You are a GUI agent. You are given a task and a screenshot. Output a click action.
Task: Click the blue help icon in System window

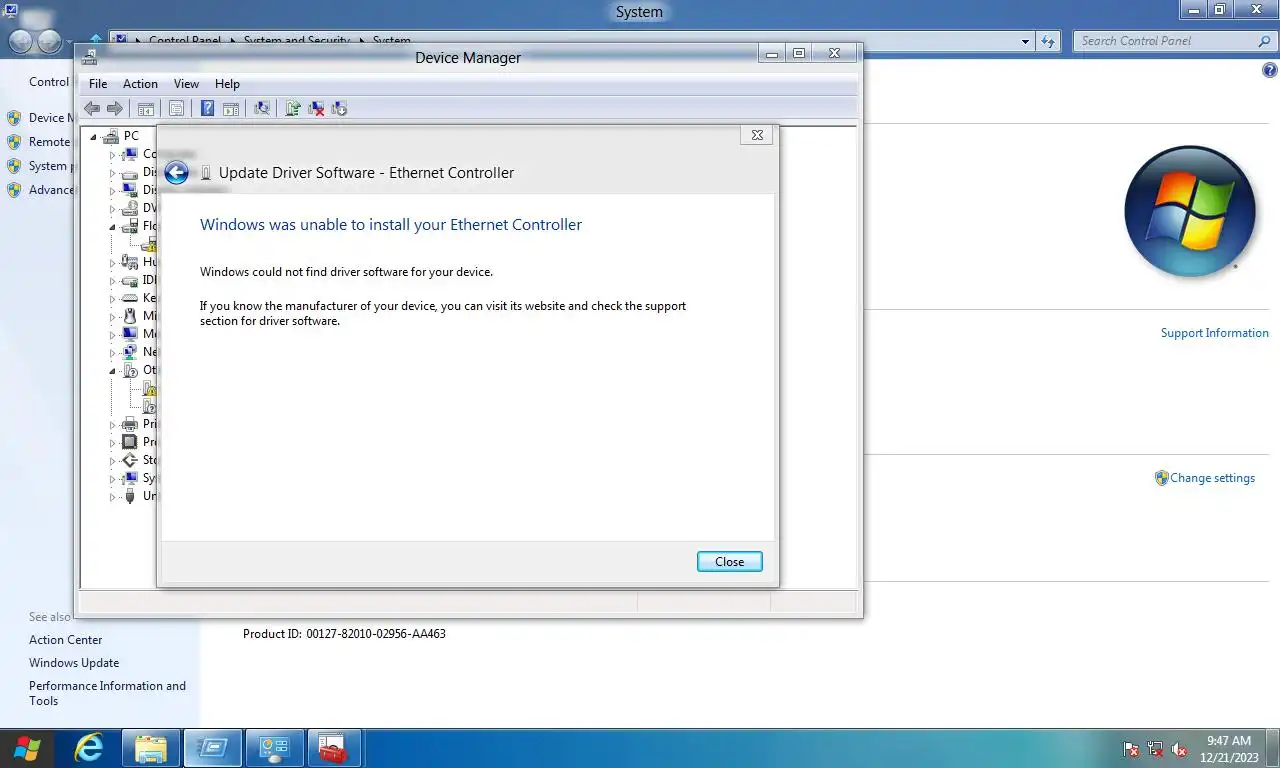(x=1270, y=71)
